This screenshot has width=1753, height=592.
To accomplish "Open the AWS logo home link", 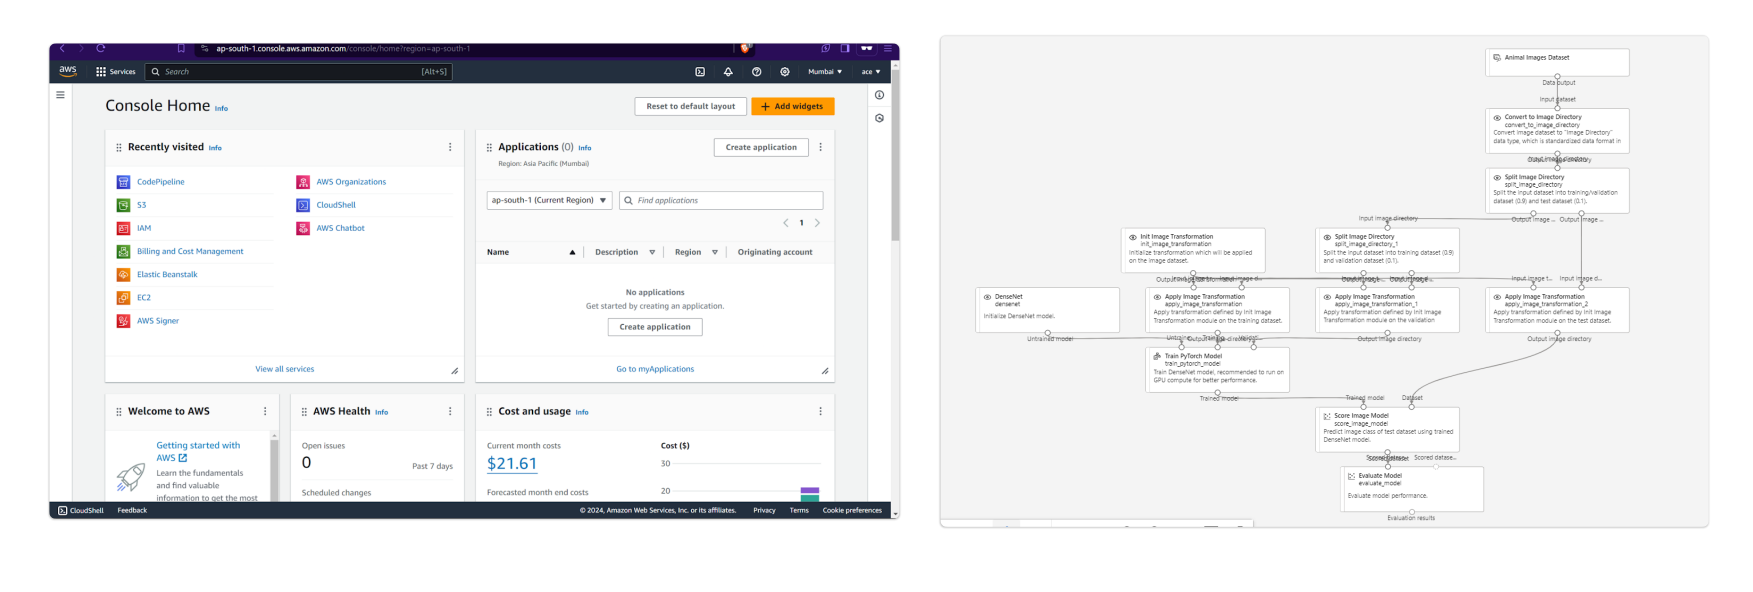I will (x=67, y=71).
